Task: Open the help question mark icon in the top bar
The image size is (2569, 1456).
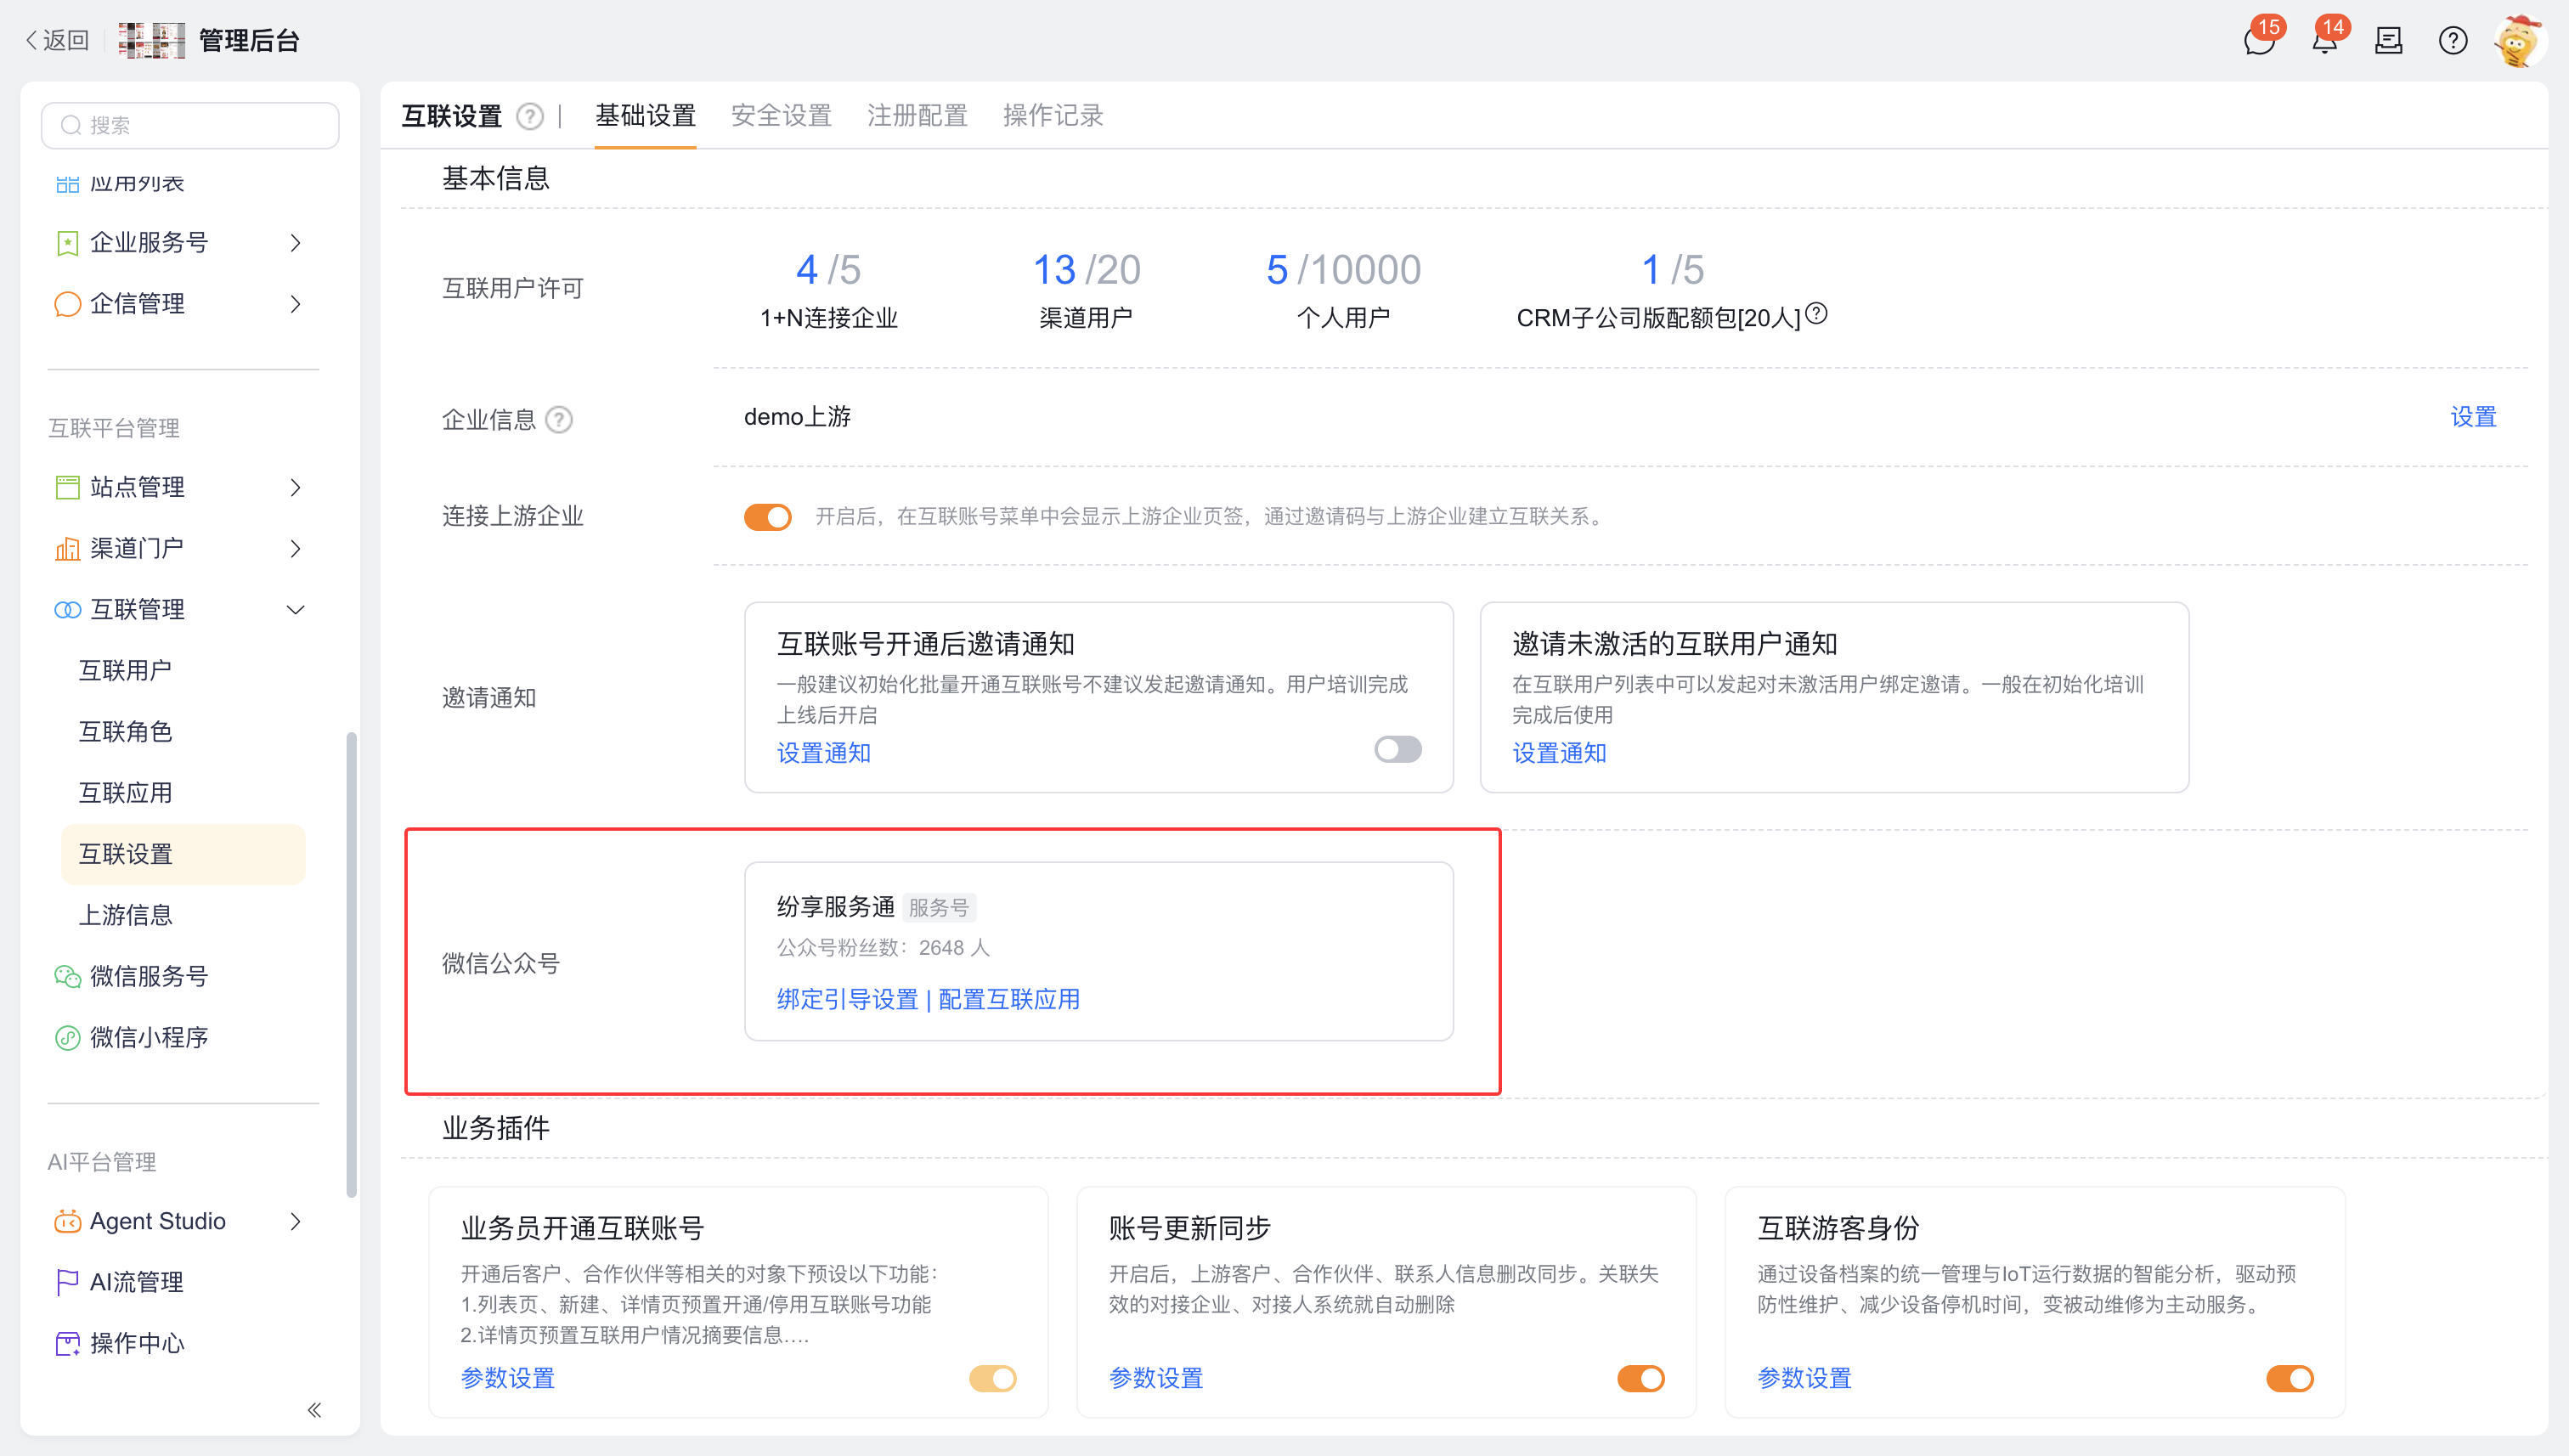Action: [x=2453, y=41]
